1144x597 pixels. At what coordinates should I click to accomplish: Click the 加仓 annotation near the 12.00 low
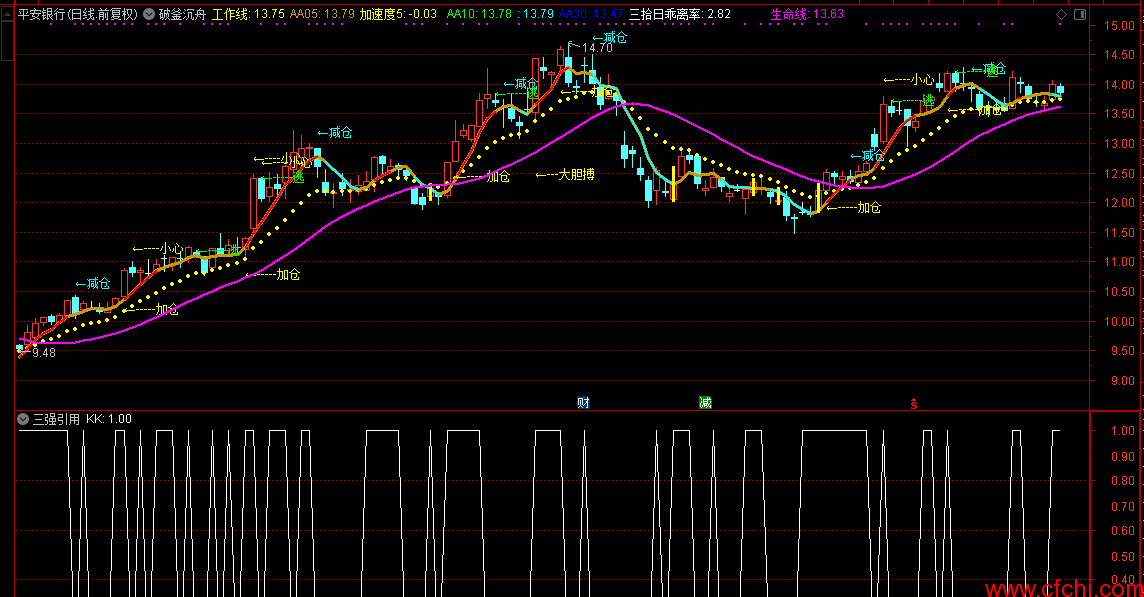pyautogui.click(x=854, y=208)
